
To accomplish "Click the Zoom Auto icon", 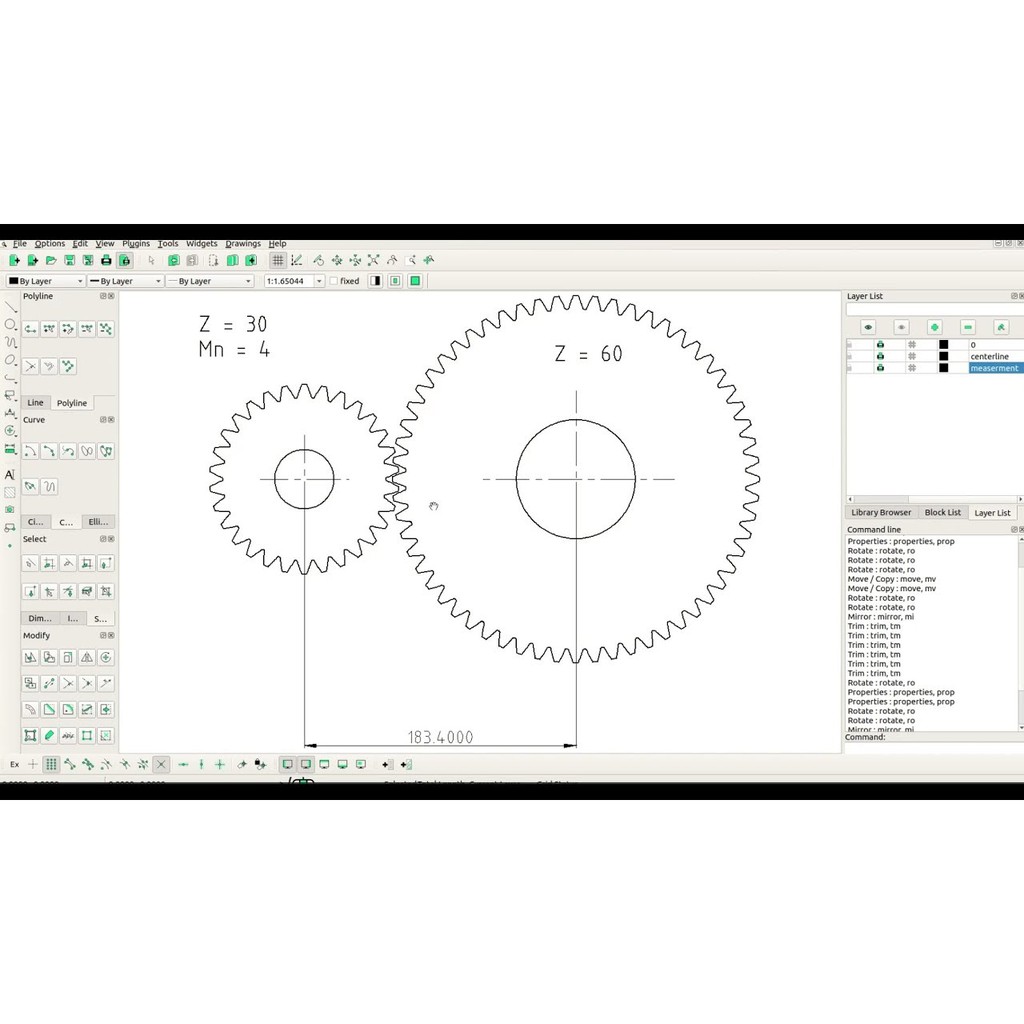I will 374,261.
